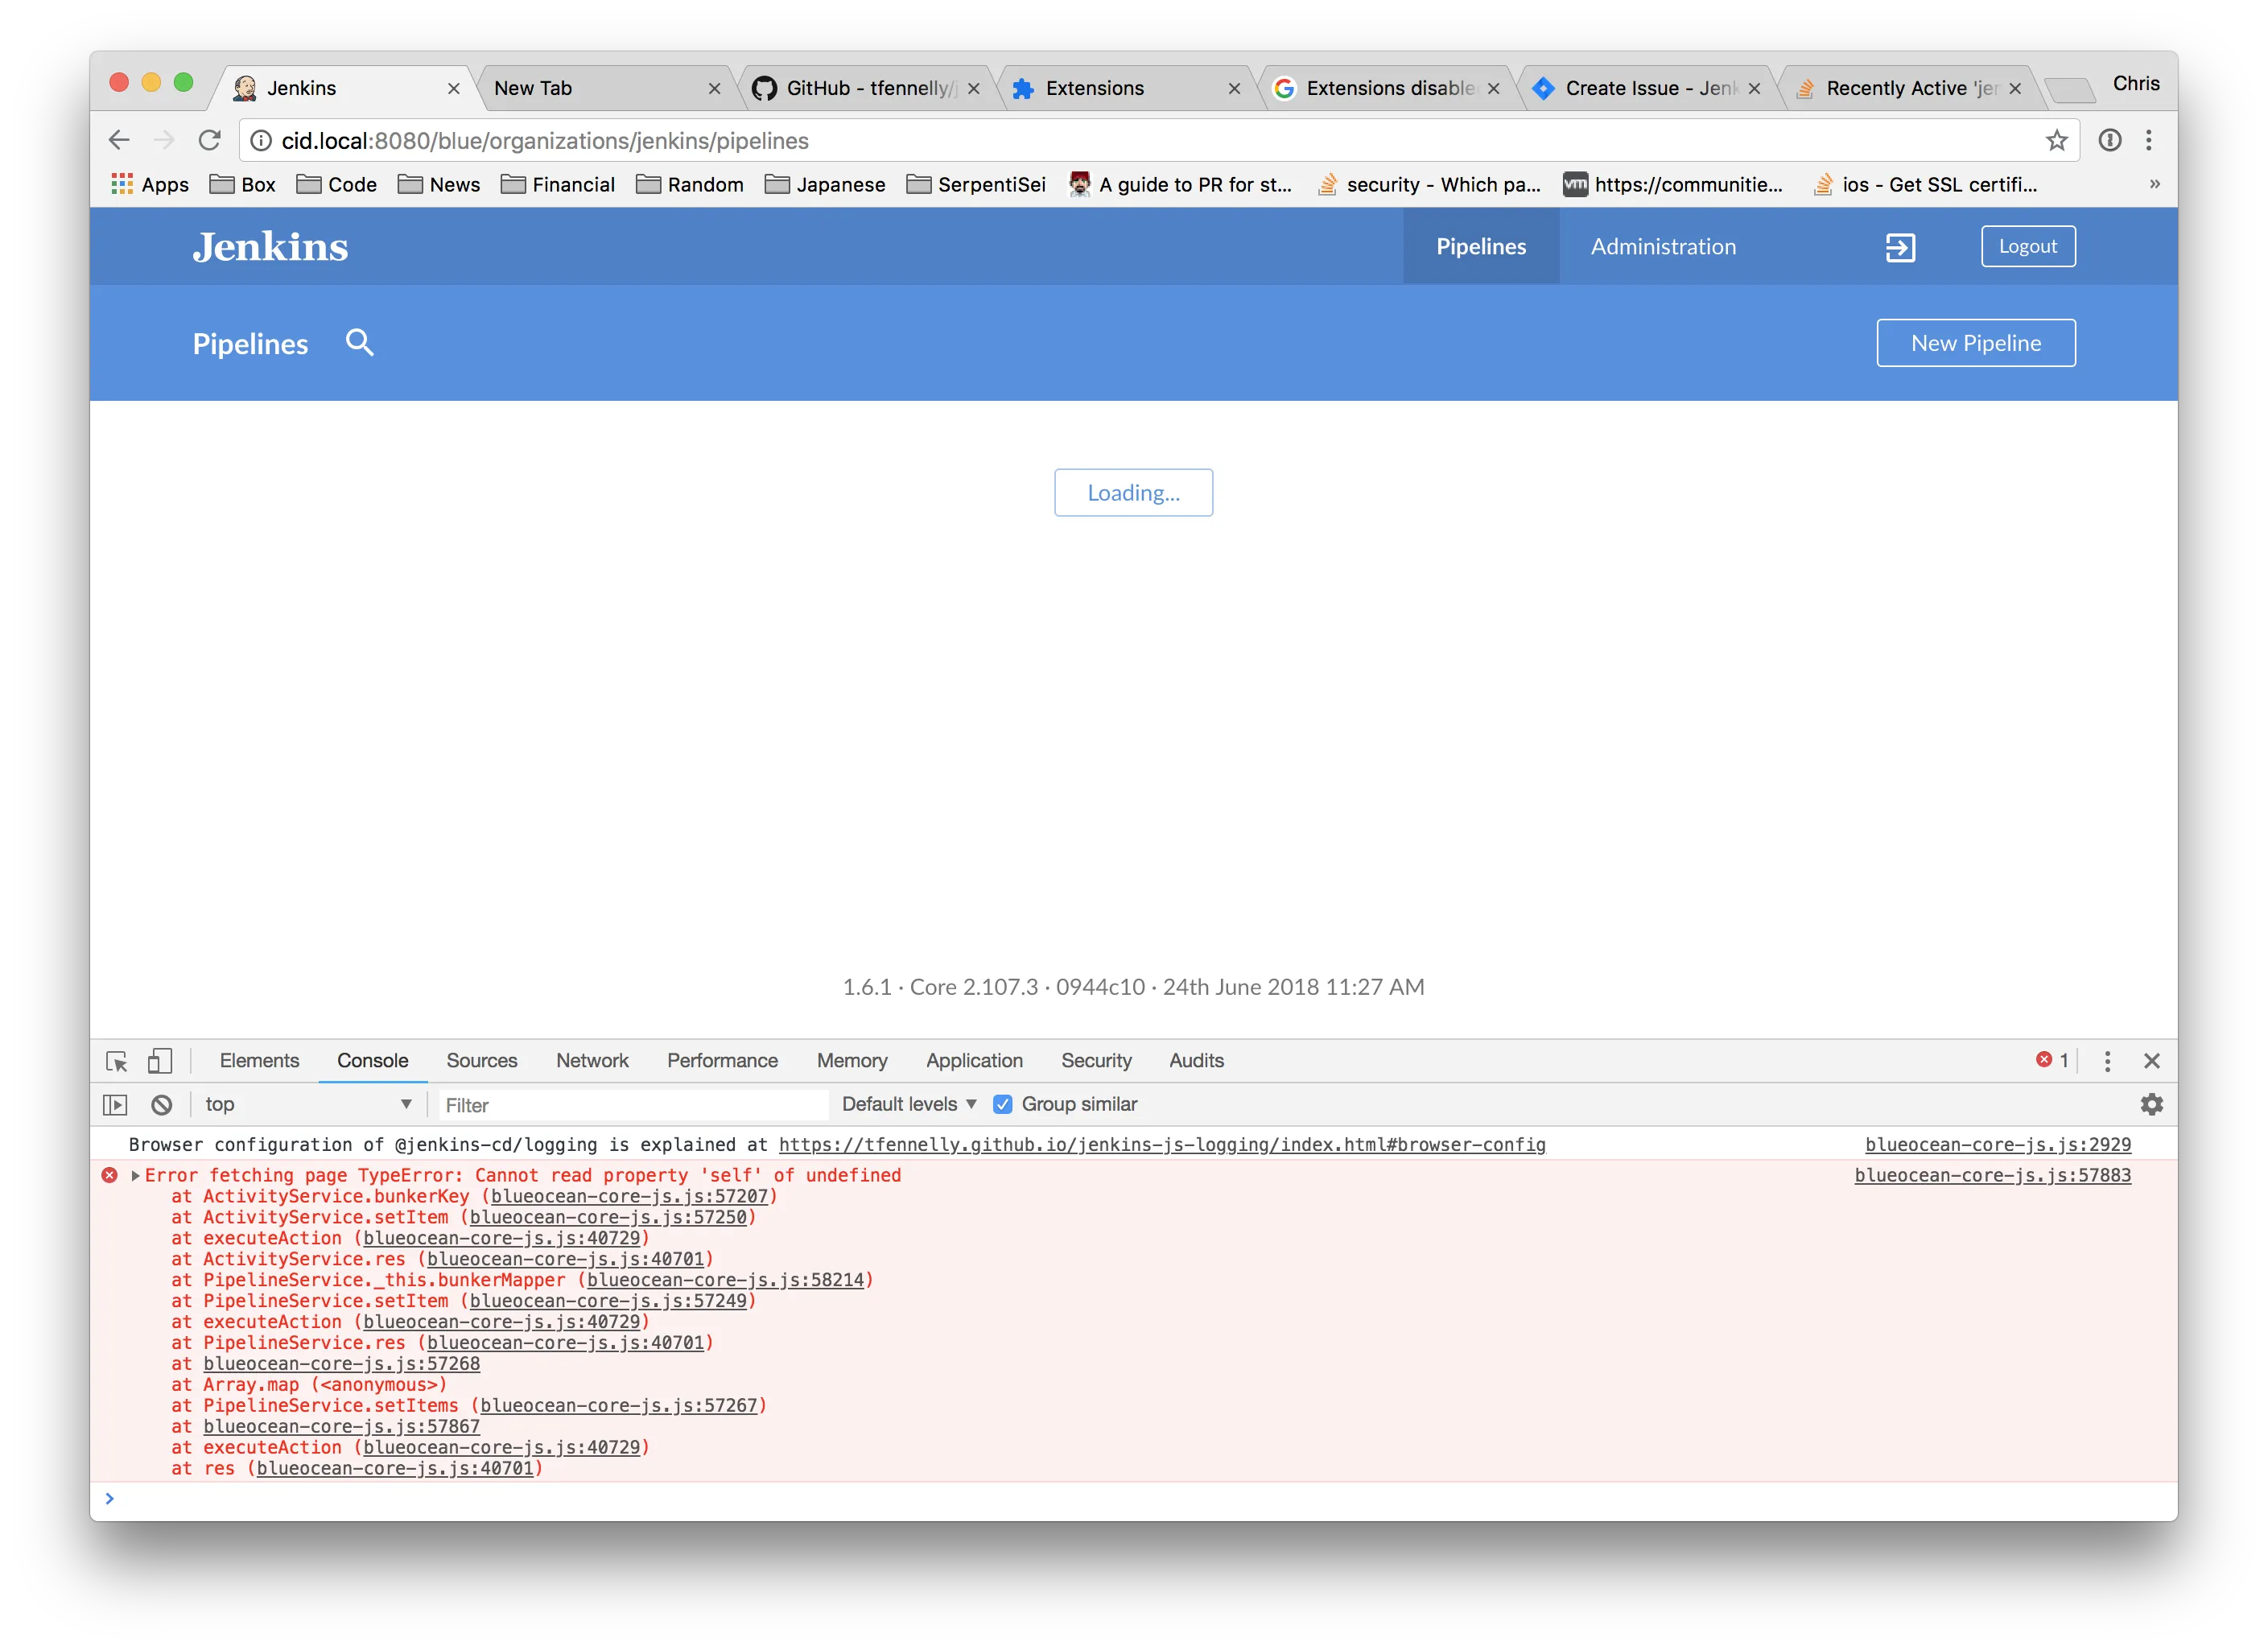Expand the Error fetching page triangle
The height and width of the screenshot is (1650, 2268).
click(135, 1176)
